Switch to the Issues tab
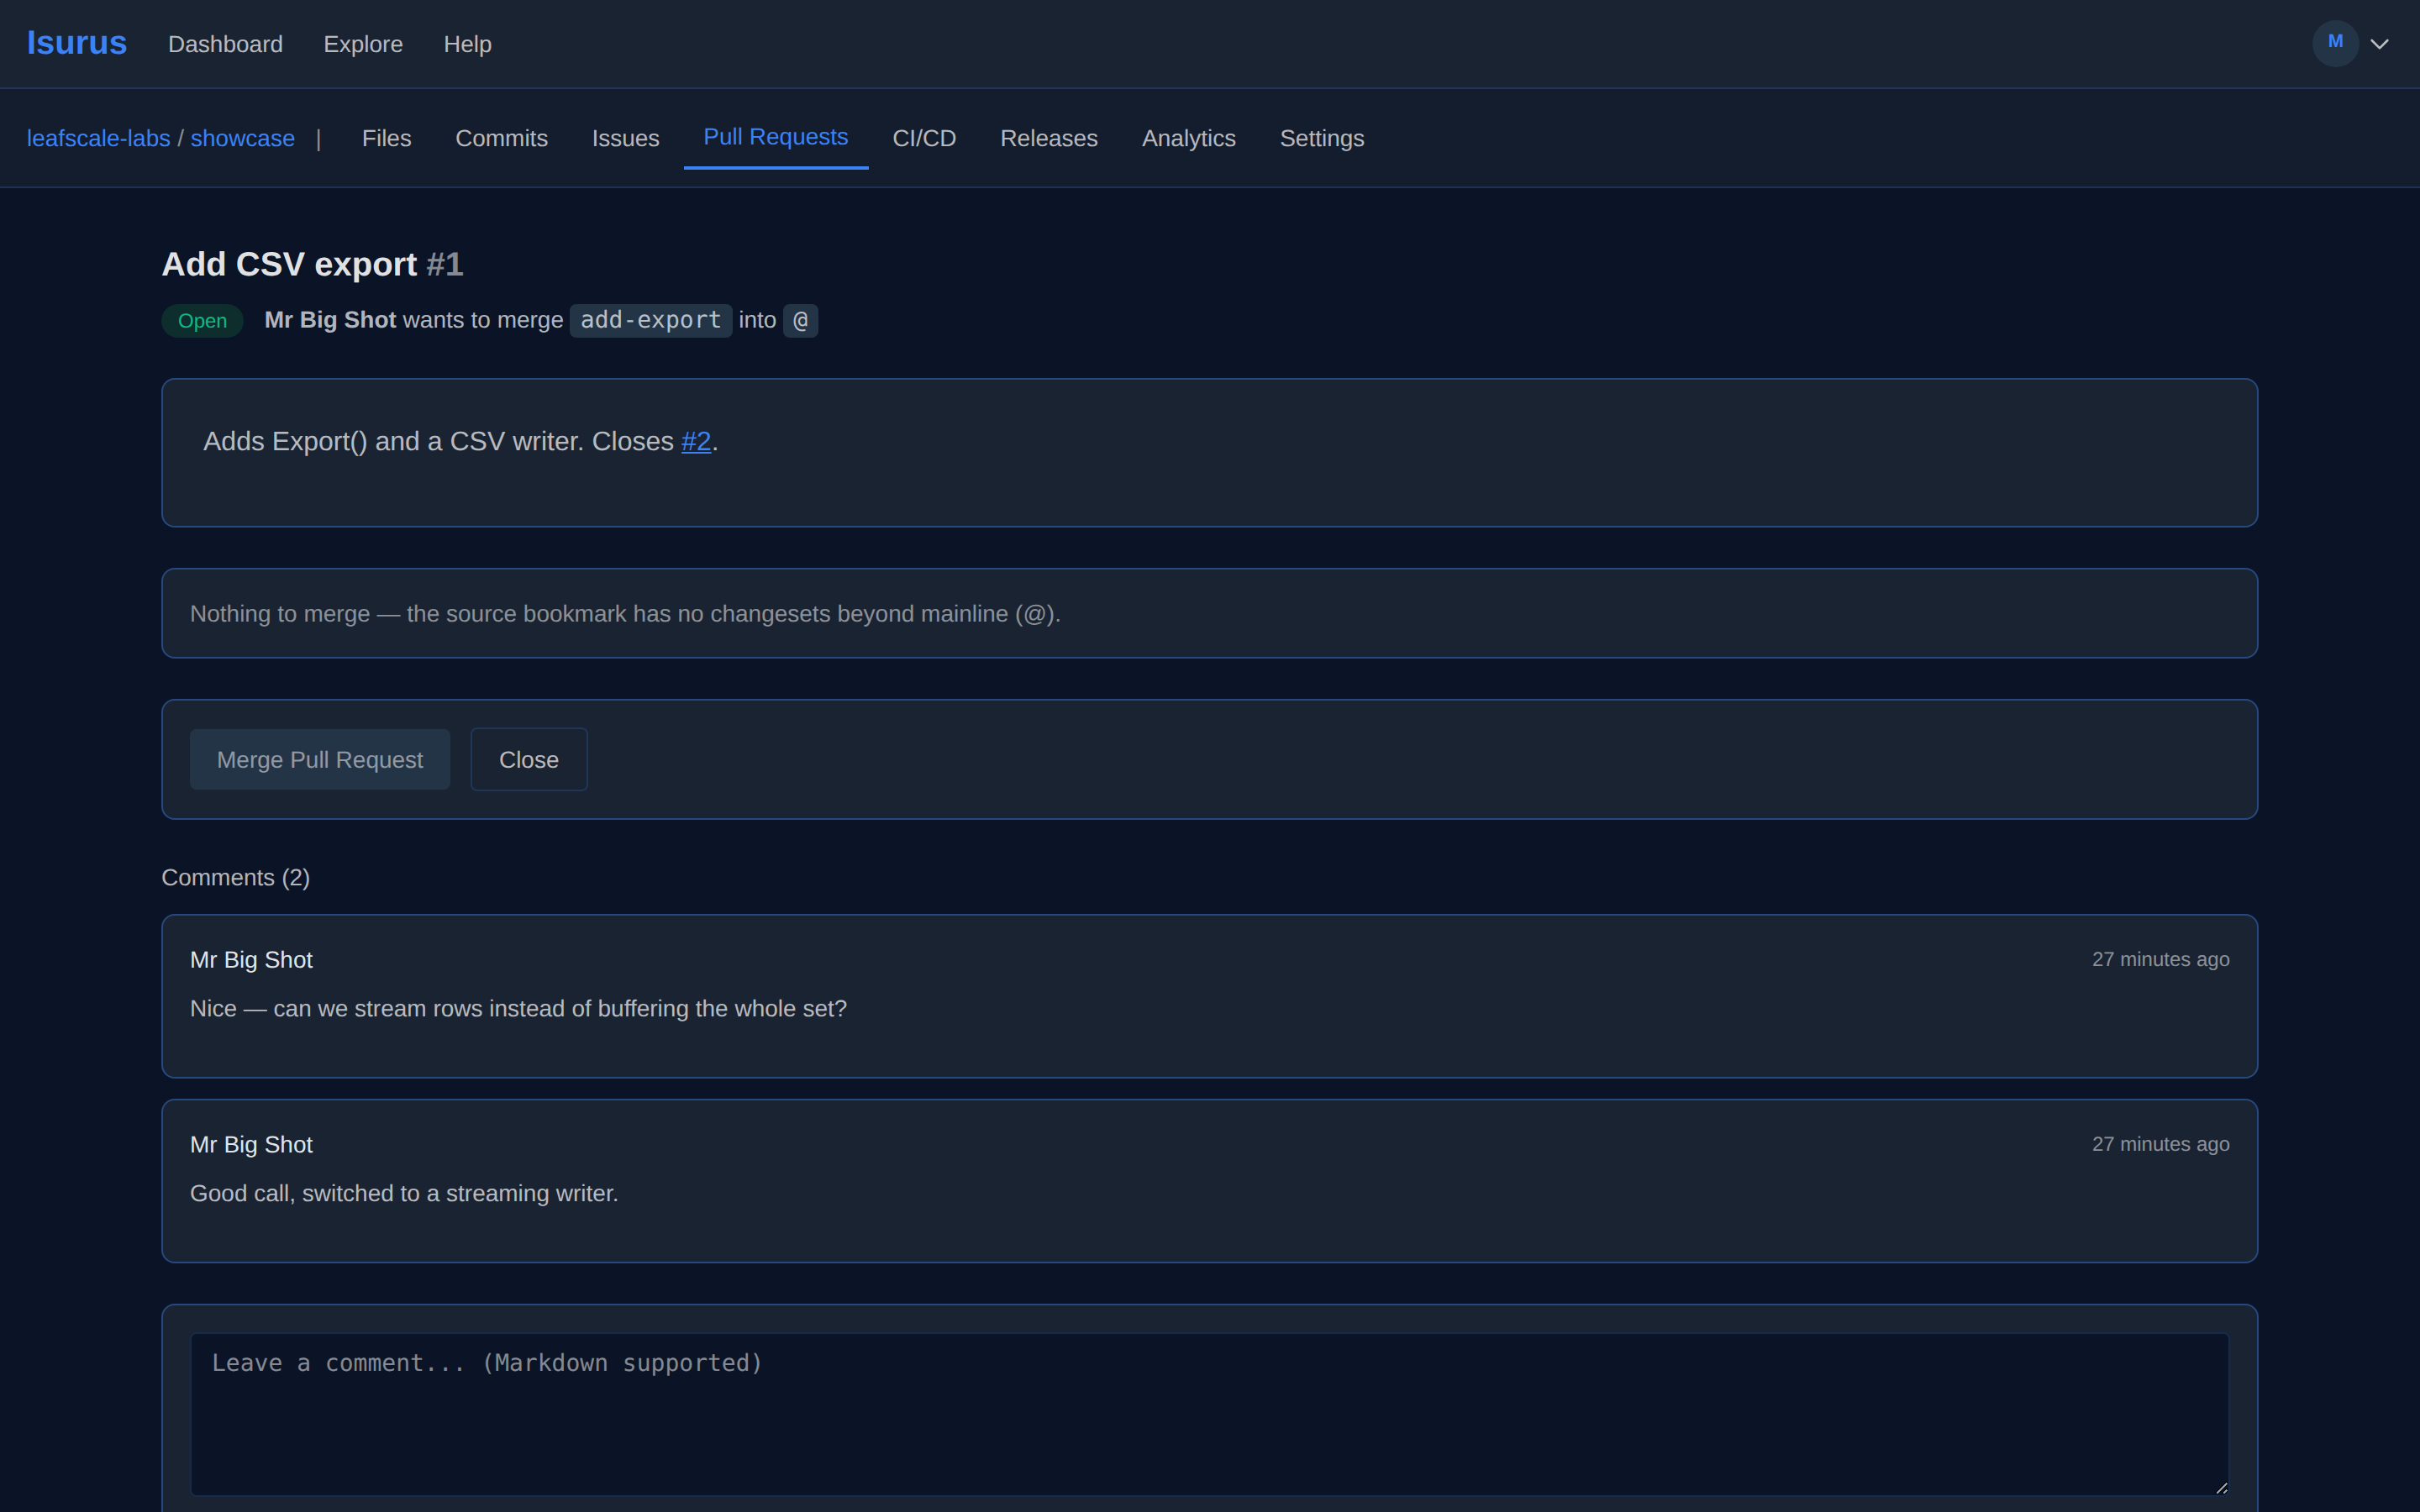The height and width of the screenshot is (1512, 2420). pyautogui.click(x=625, y=138)
